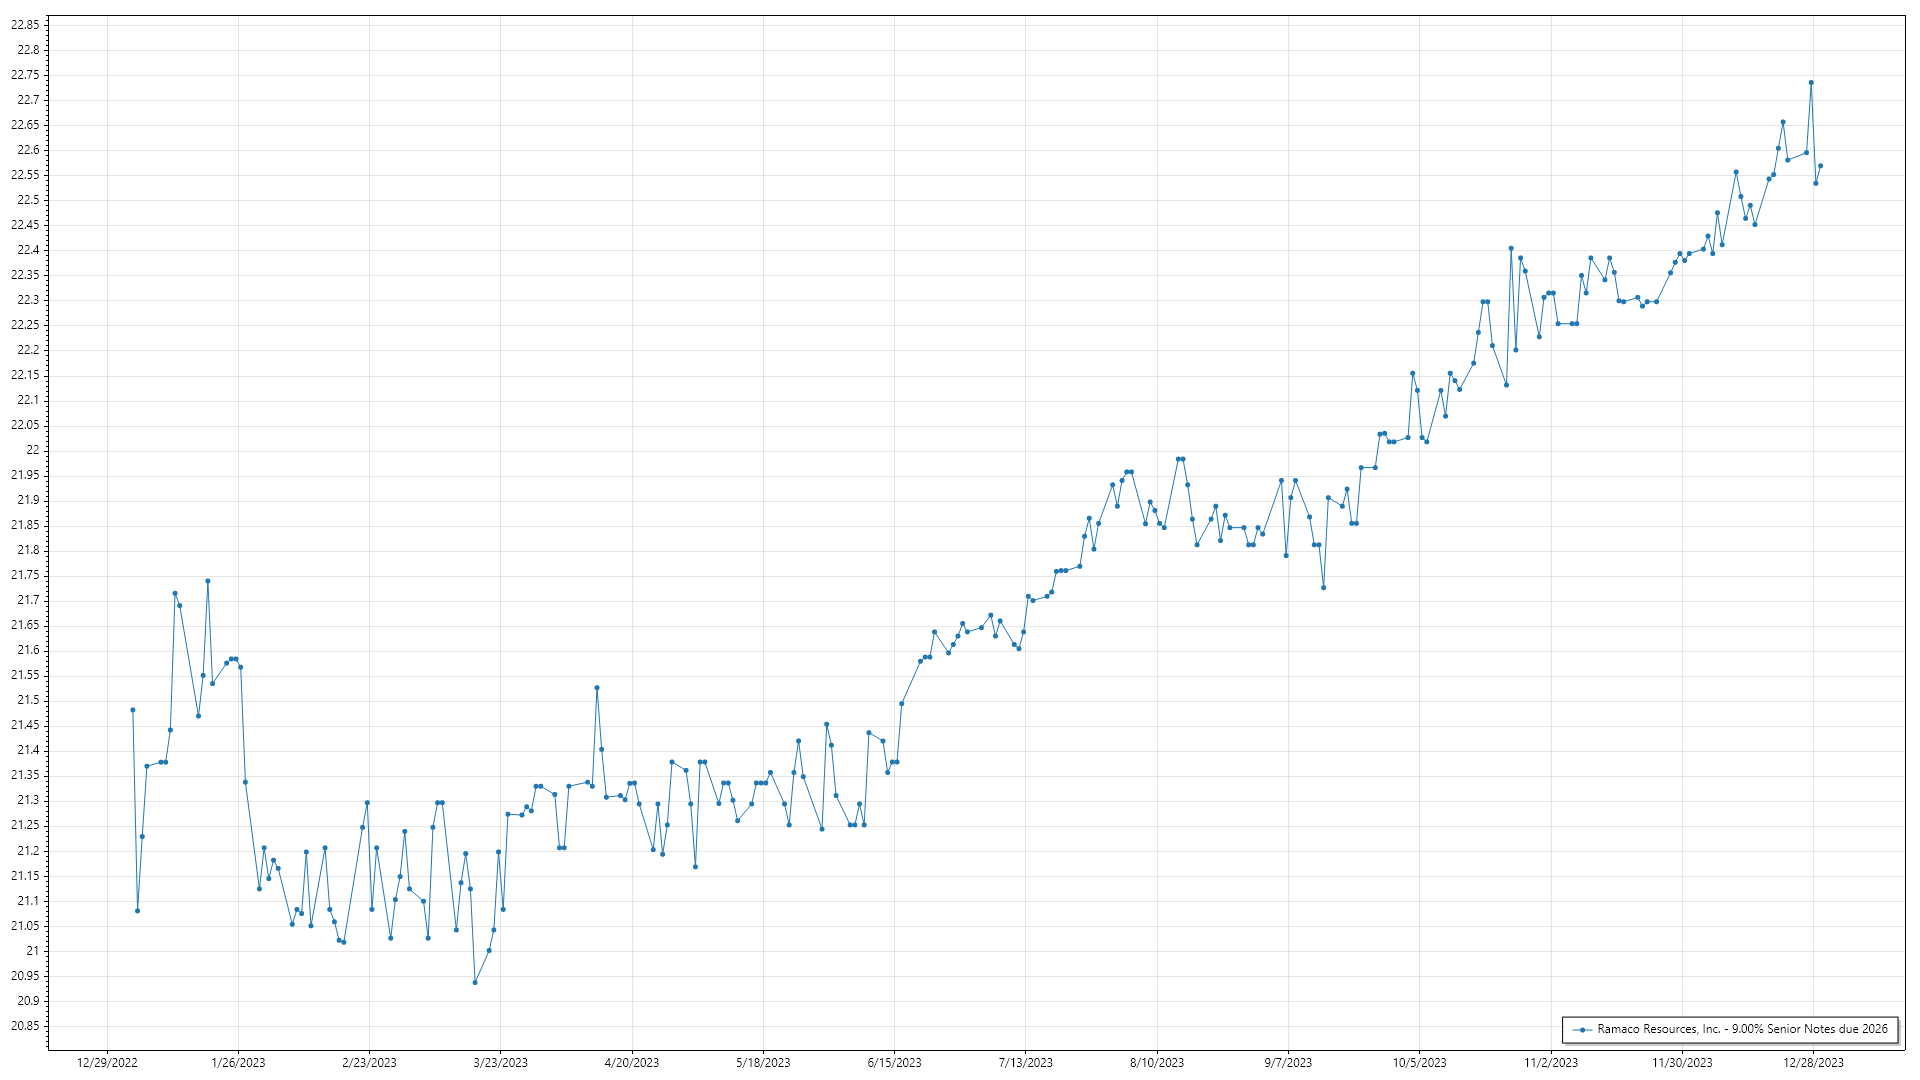Click the 3/23/2023 x-axis date label

coord(500,1063)
